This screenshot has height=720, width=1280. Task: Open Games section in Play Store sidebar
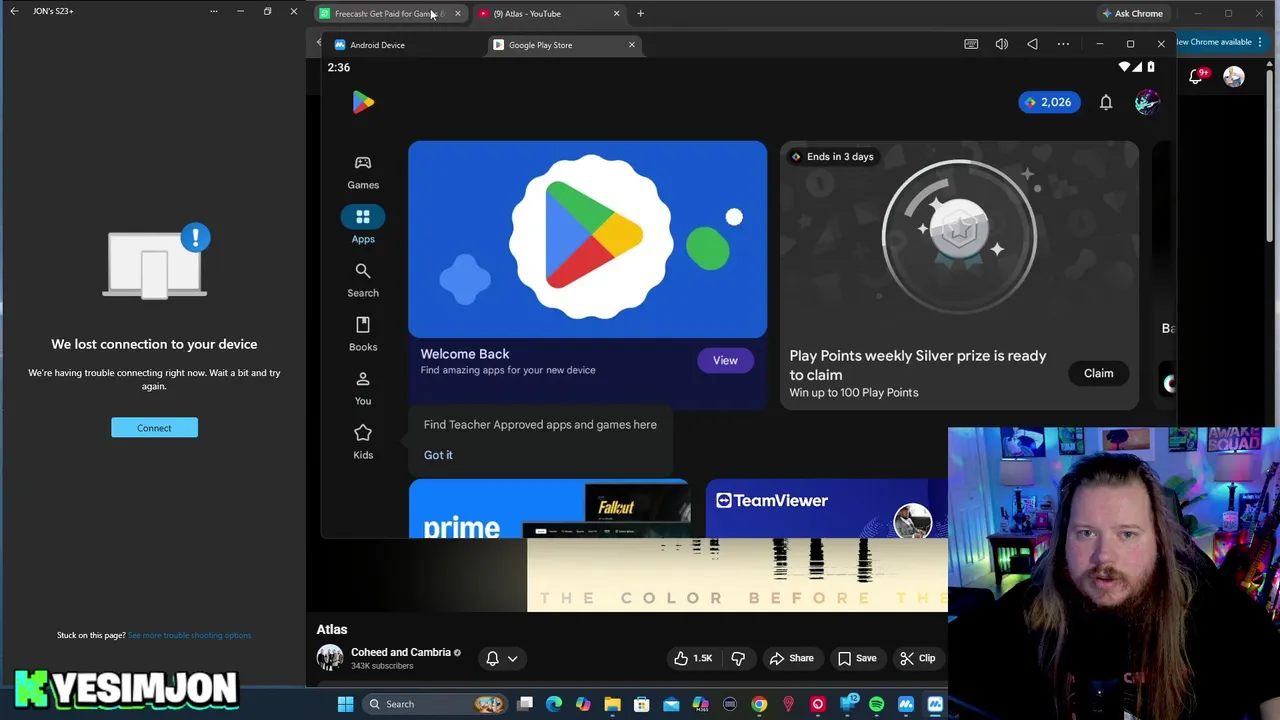(363, 172)
